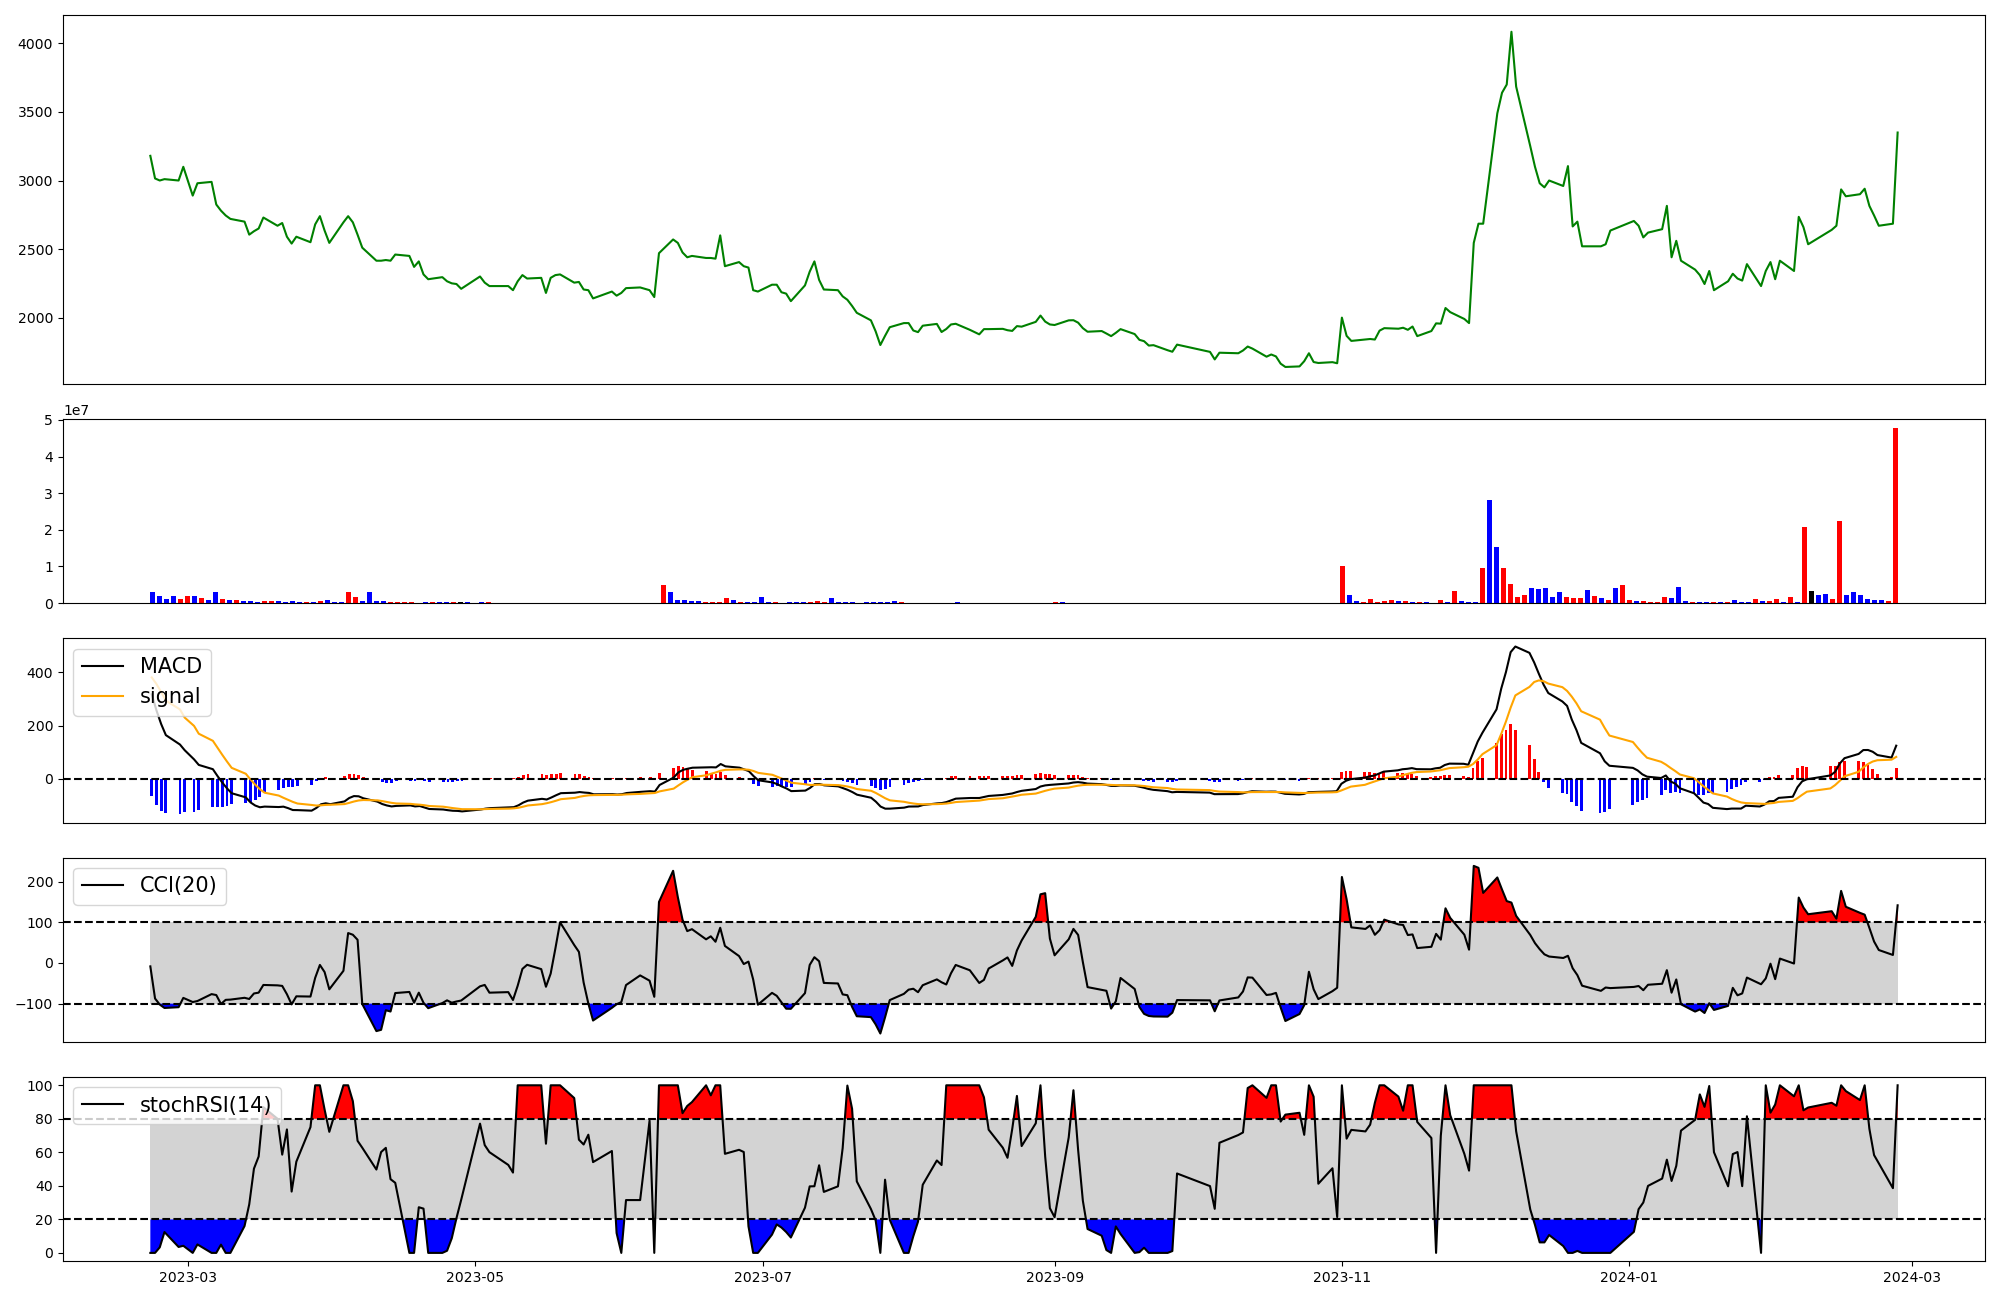Click the tallest blue volume bar

[1489, 551]
